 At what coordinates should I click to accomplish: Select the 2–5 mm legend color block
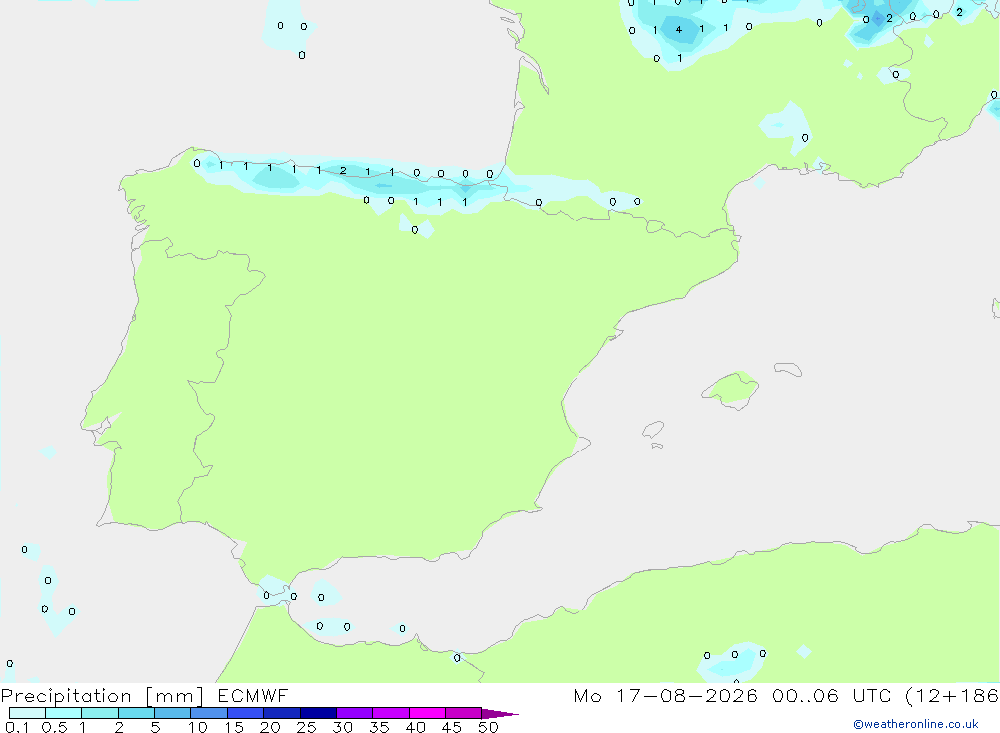[x=136, y=713]
